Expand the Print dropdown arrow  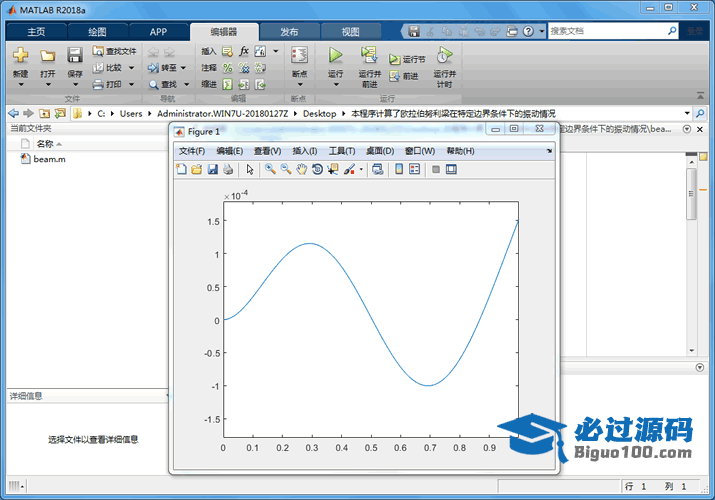(x=131, y=84)
